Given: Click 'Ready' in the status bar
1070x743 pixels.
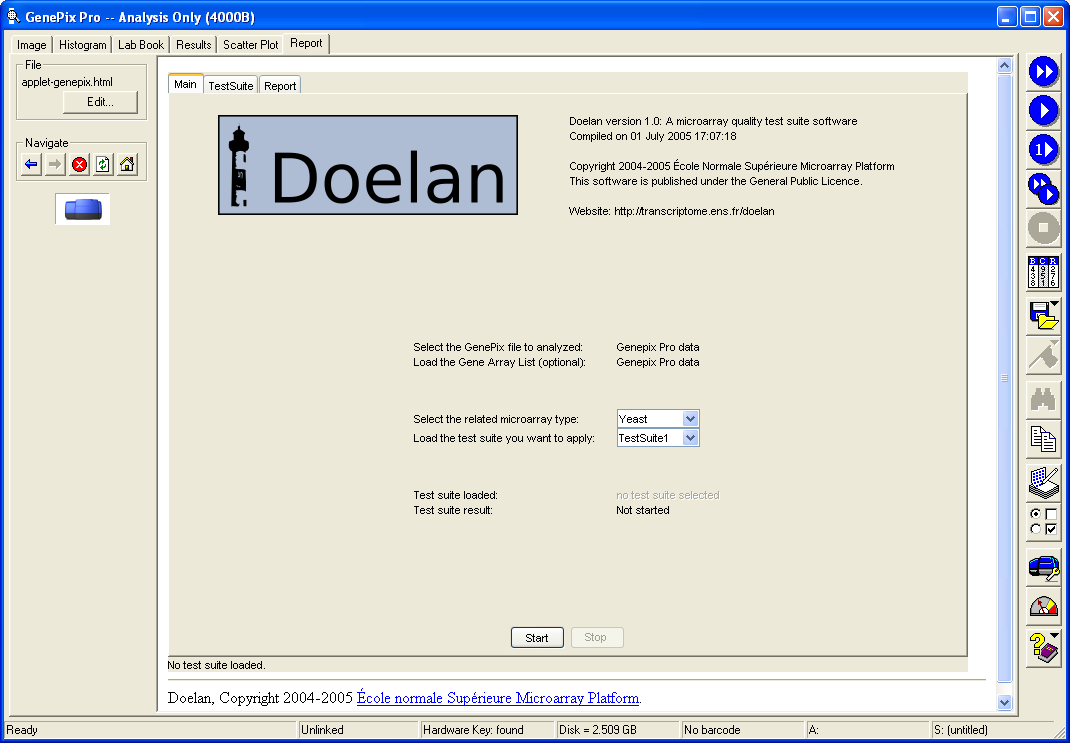Looking at the screenshot, I should pos(22,730).
